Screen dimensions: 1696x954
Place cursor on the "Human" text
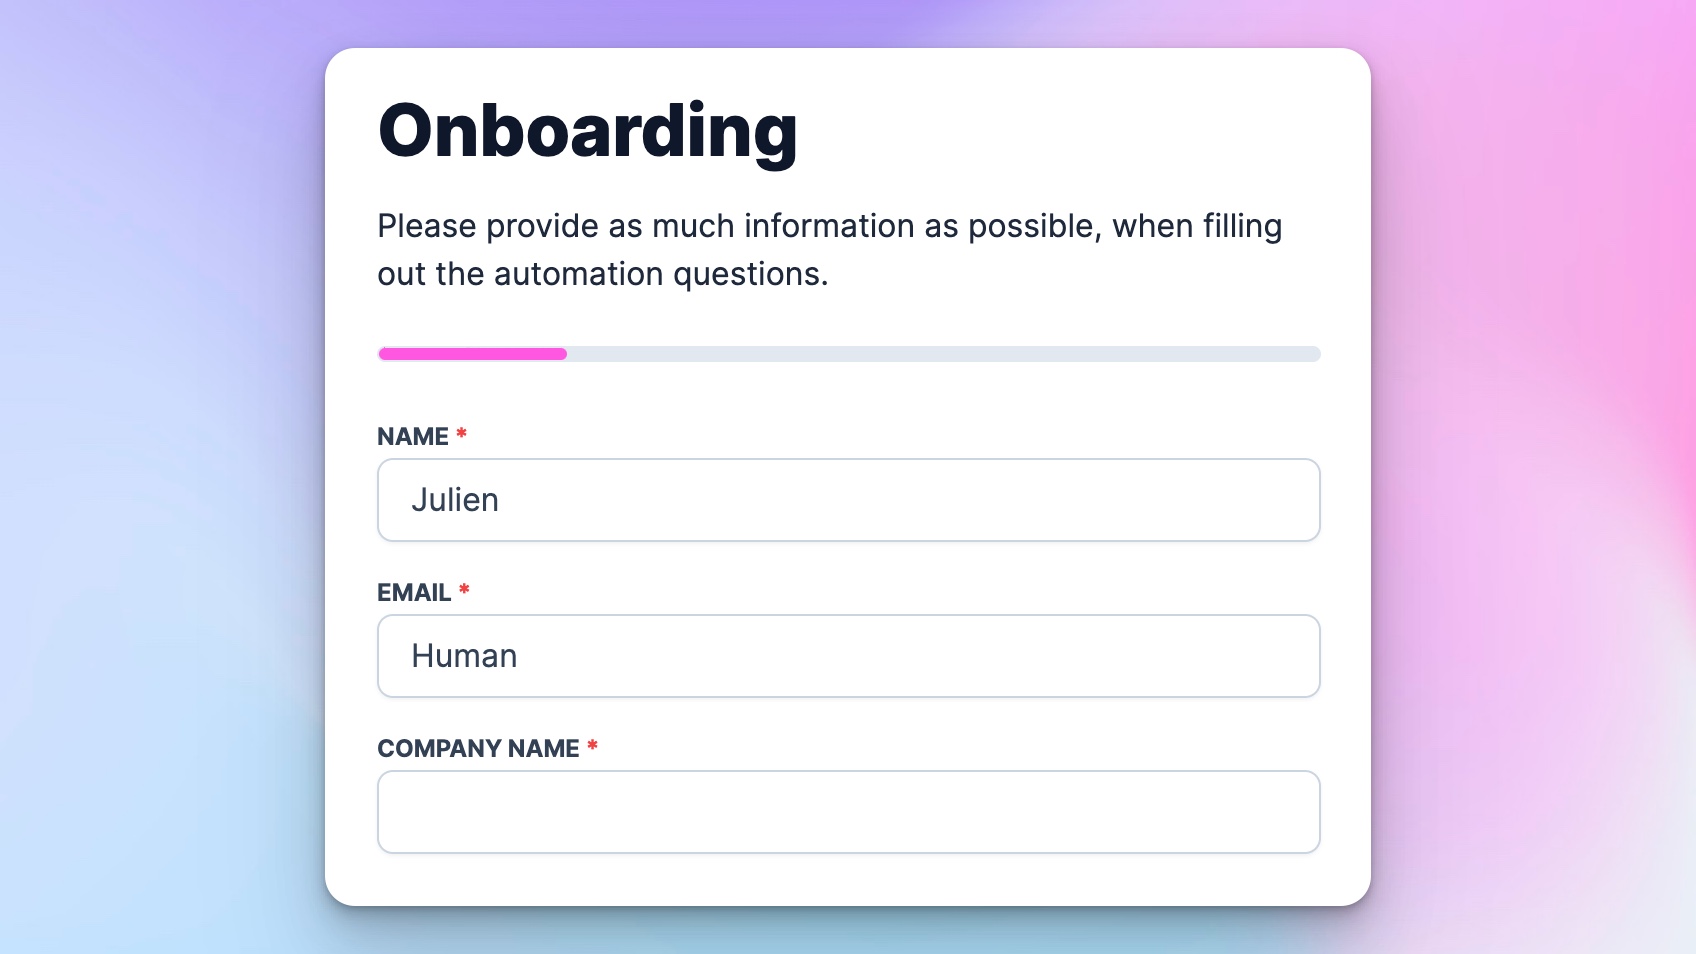(464, 656)
